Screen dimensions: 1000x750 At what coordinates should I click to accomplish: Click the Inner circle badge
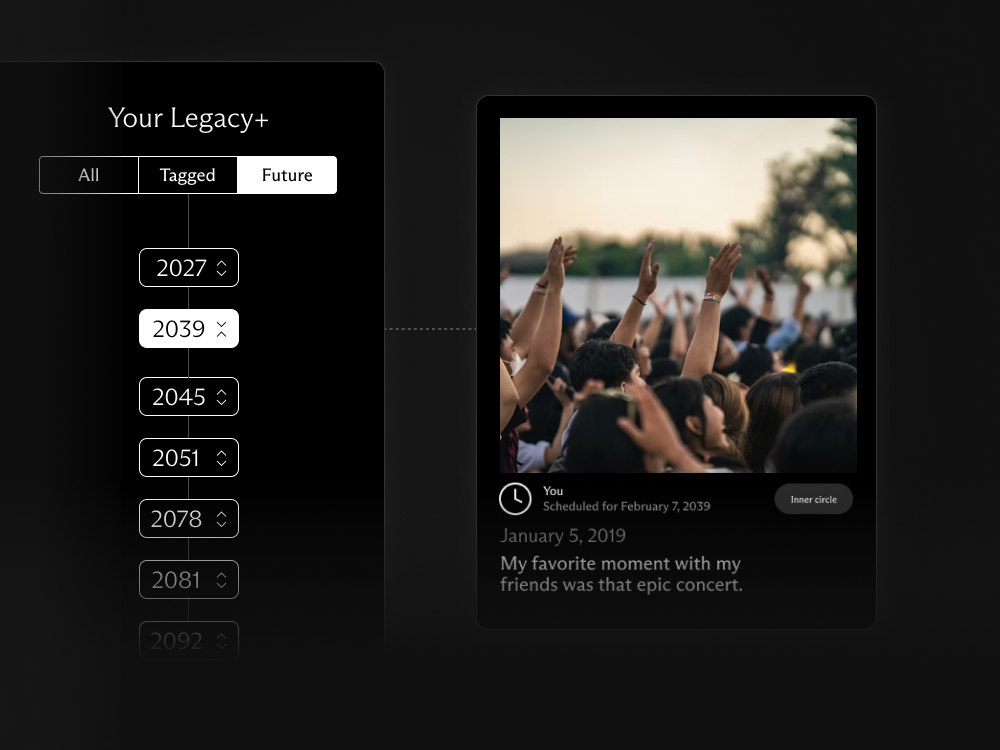[814, 499]
